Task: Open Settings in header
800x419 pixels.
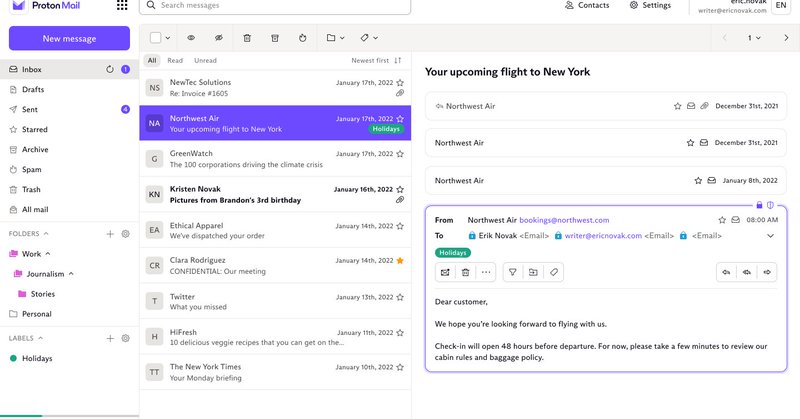Action: 650,5
